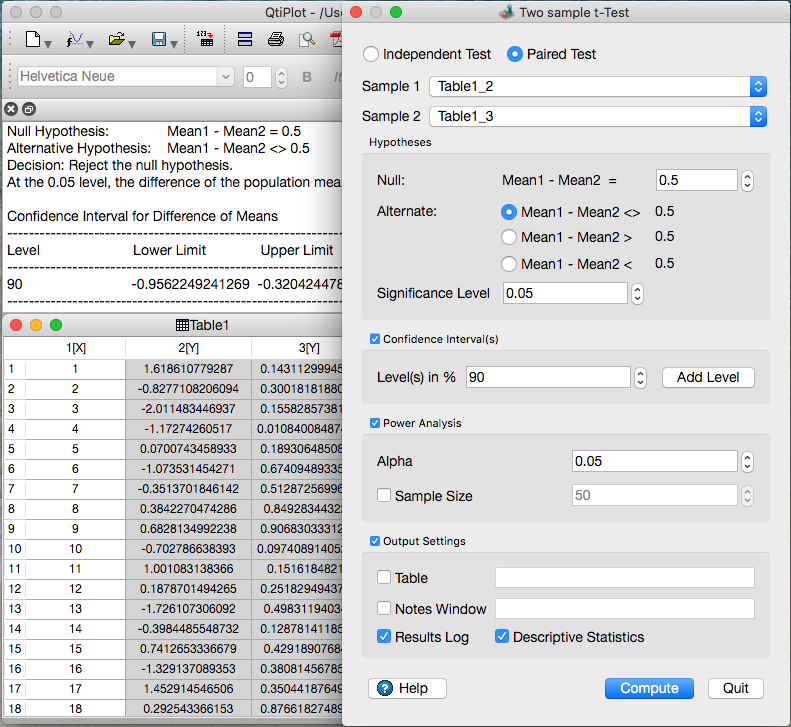This screenshot has width=791, height=727.
Task: Enable the Sample Size checkbox
Action: [x=384, y=495]
